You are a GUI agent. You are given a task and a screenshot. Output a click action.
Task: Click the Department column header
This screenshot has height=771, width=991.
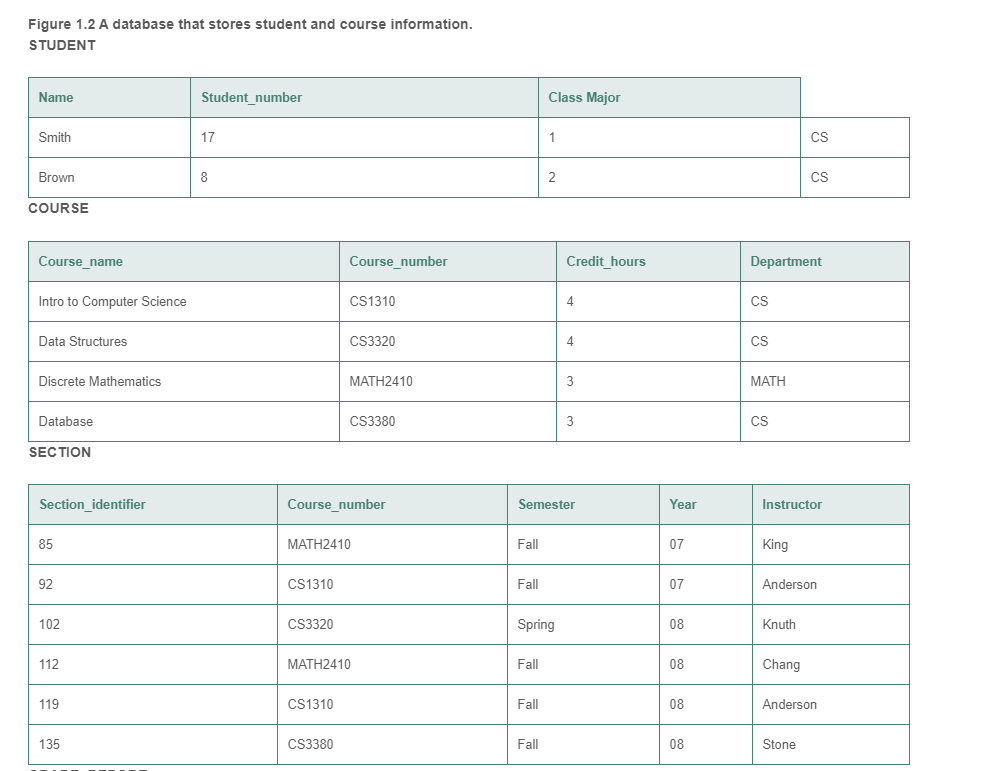pos(786,261)
